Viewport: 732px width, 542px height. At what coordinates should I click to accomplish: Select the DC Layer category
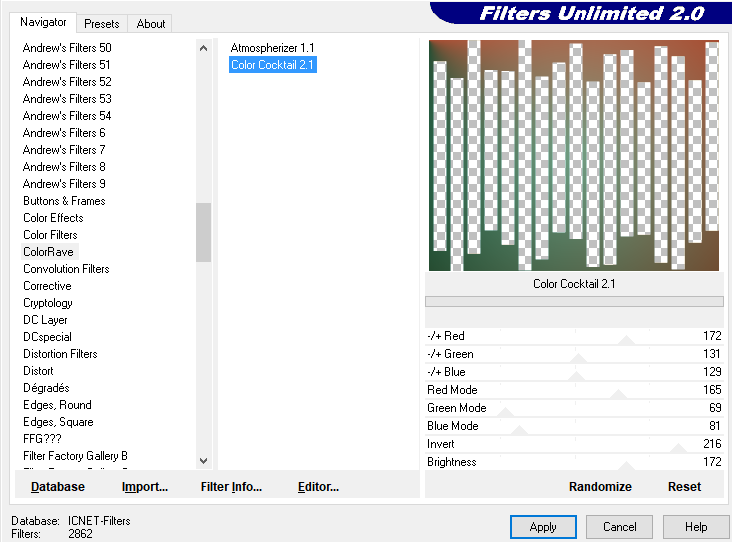tap(45, 320)
